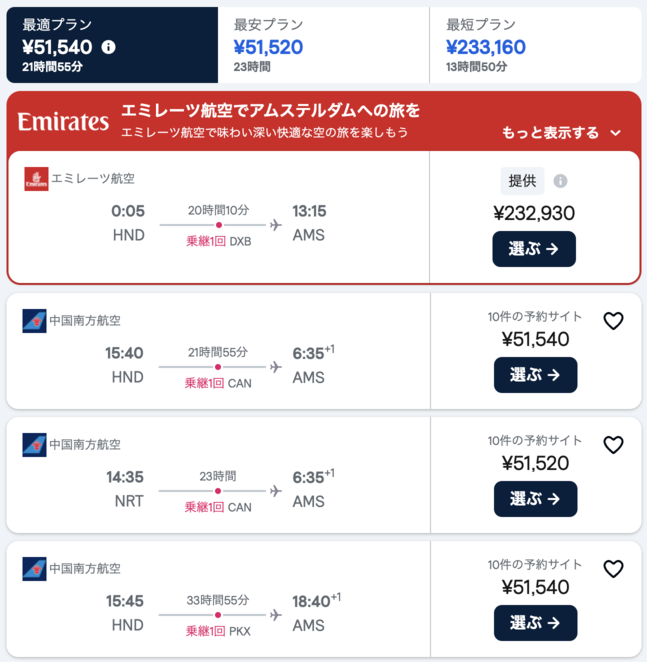The height and width of the screenshot is (662, 647).
Task: Choose the 21時間55分 flight via CAN
Action: [535, 375]
